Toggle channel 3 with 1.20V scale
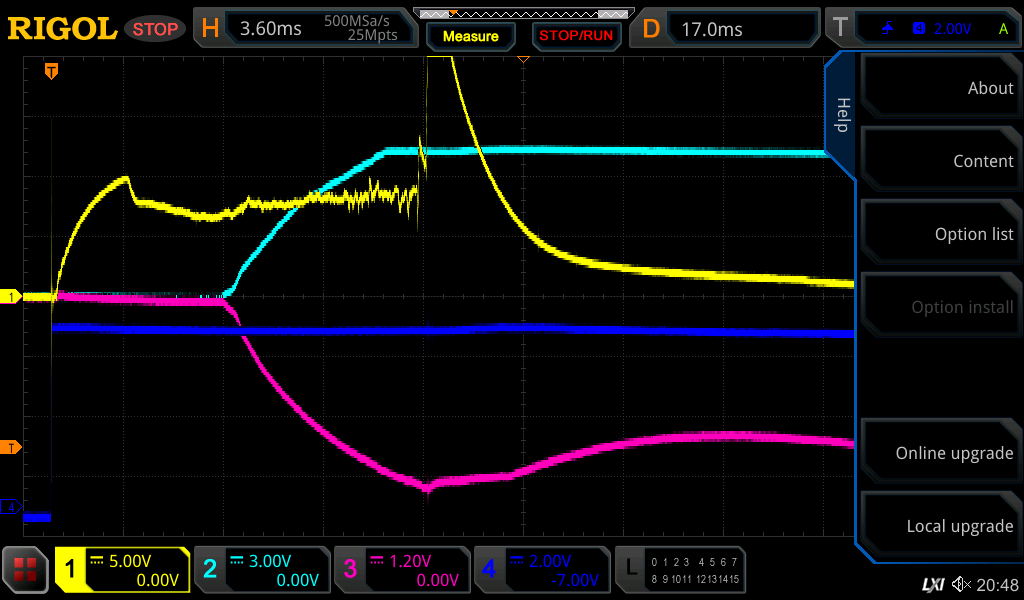1024x600 pixels. 401,570
